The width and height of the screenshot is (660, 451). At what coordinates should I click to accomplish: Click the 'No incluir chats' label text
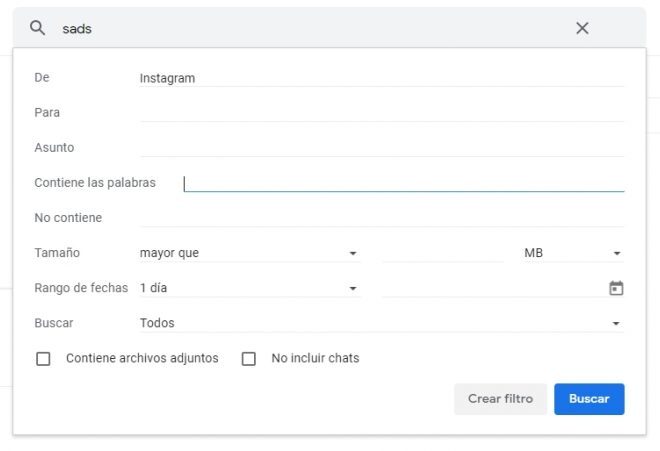pos(315,358)
